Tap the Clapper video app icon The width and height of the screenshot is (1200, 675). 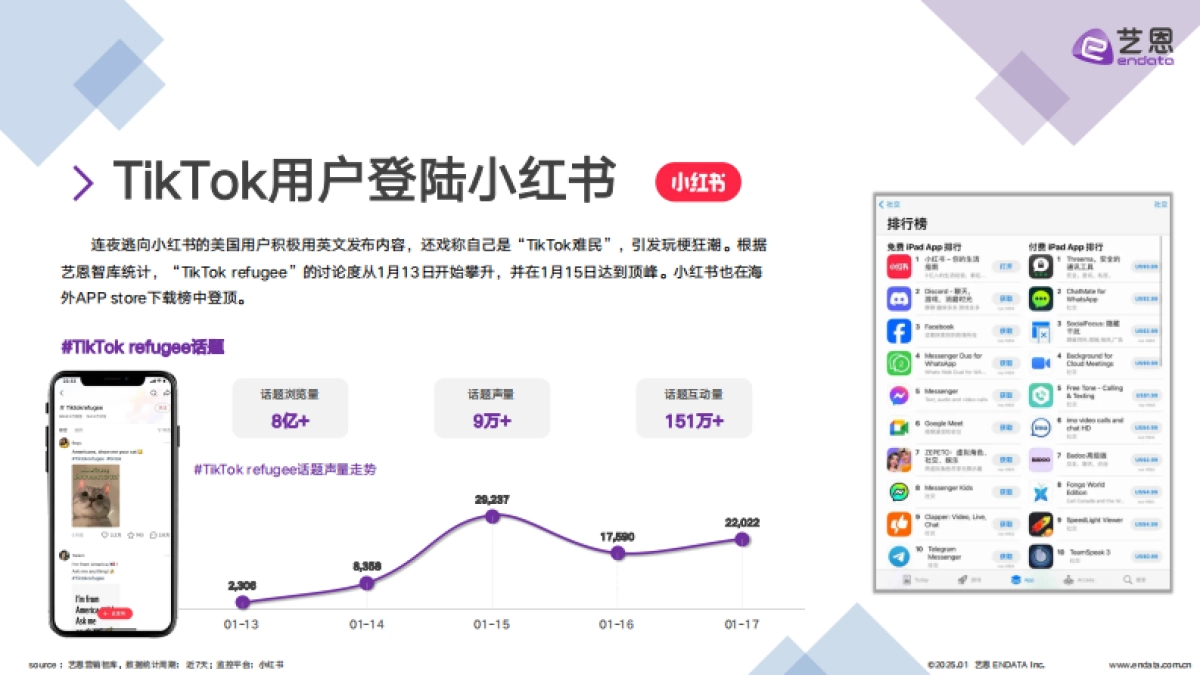(898, 523)
